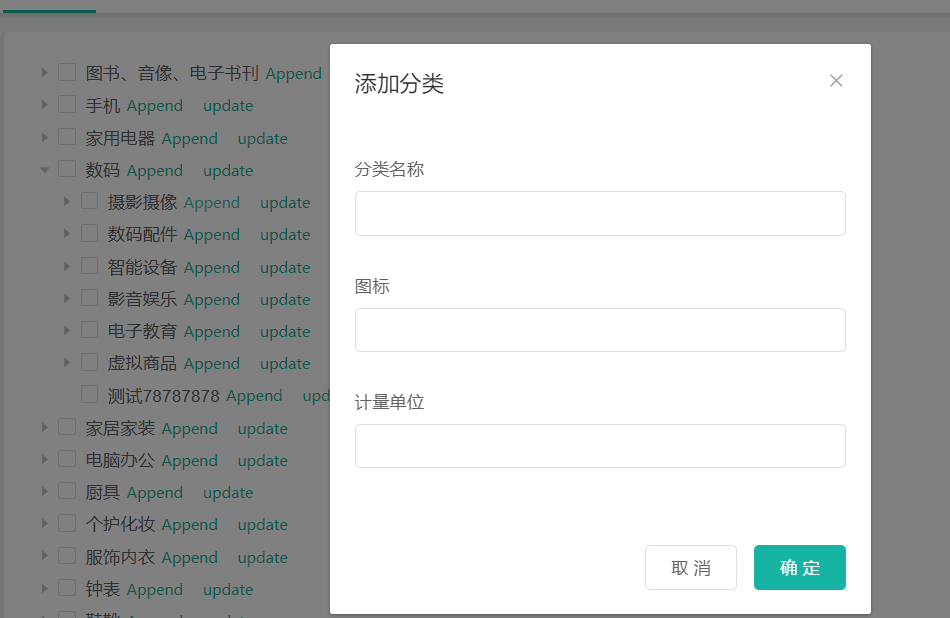
Task: Click Append next to 家用电器
Action: point(190,139)
